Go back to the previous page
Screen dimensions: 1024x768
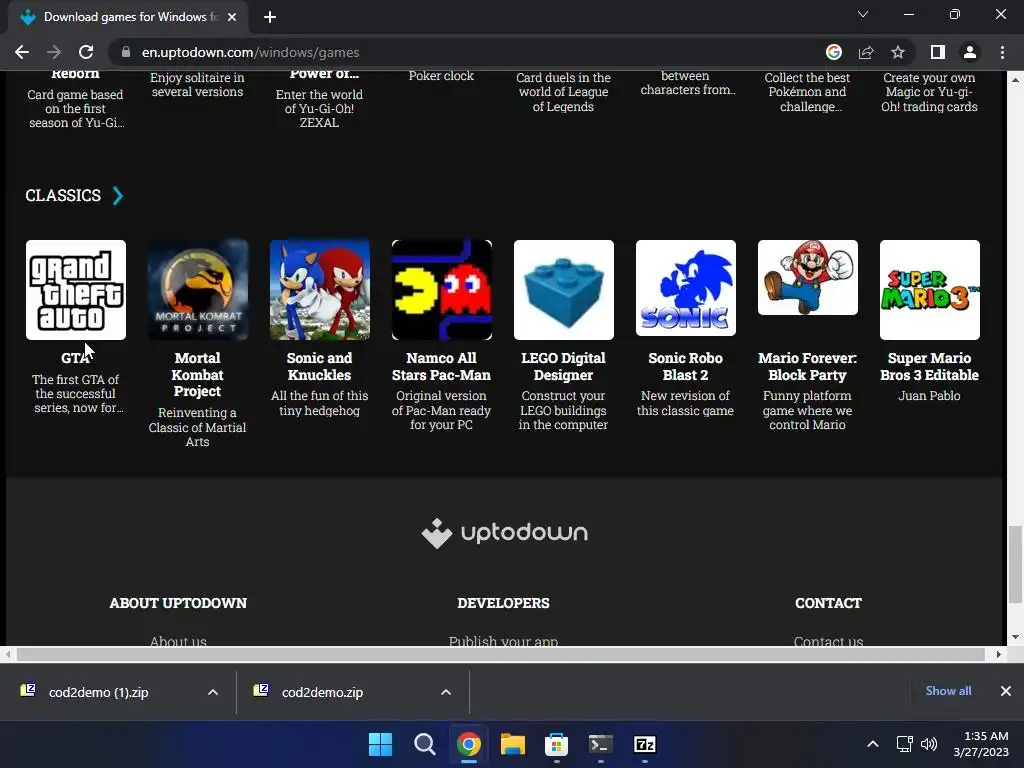pyautogui.click(x=22, y=52)
